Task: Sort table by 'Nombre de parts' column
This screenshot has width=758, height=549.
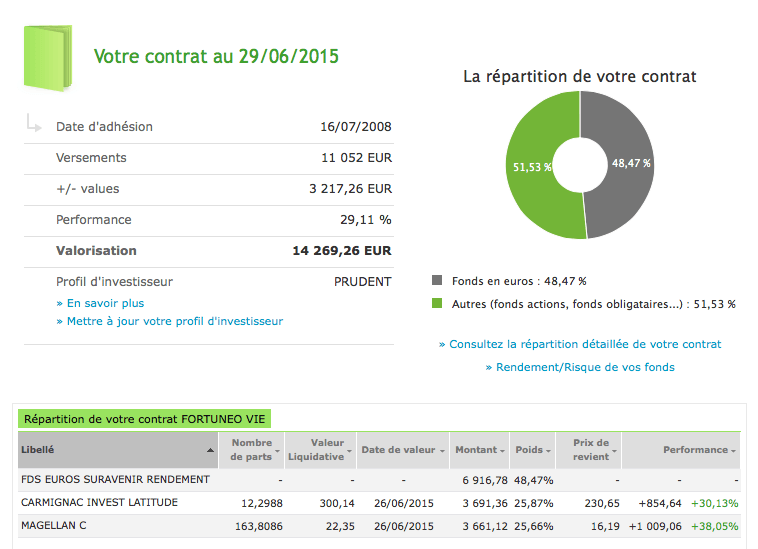Action: coord(252,450)
